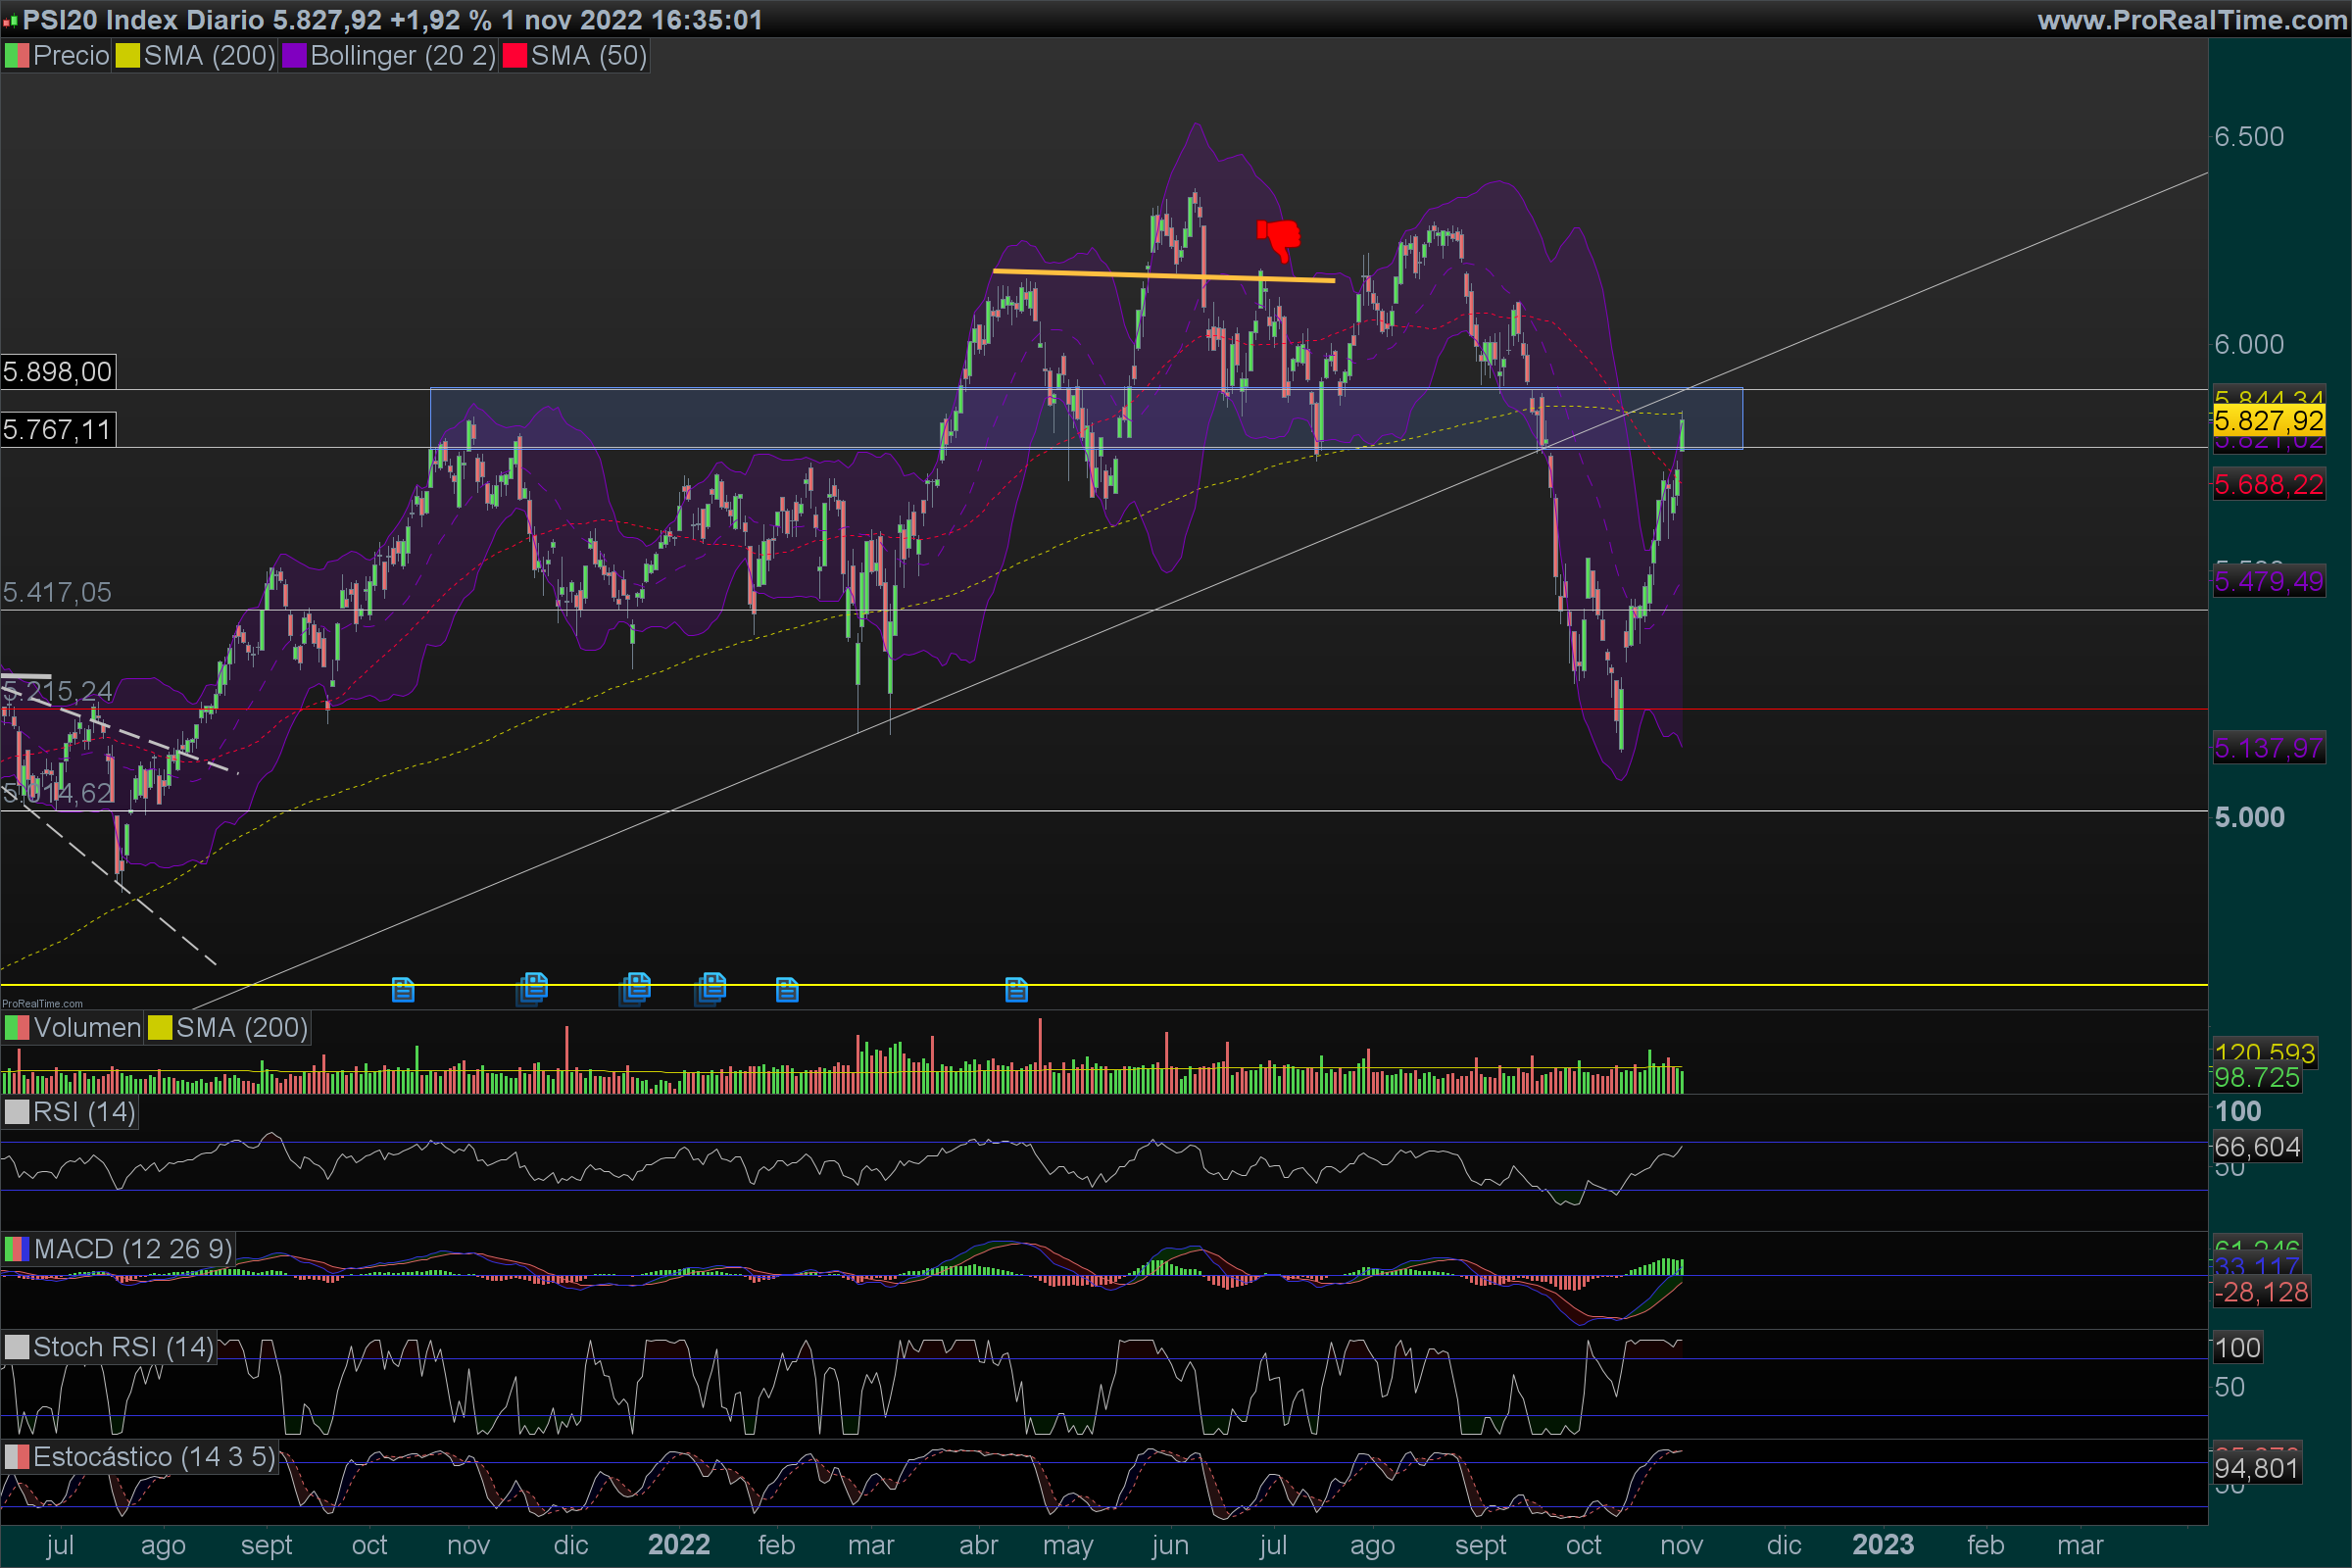Click the MACD (12 26 9) legend icon

pos(17,1249)
